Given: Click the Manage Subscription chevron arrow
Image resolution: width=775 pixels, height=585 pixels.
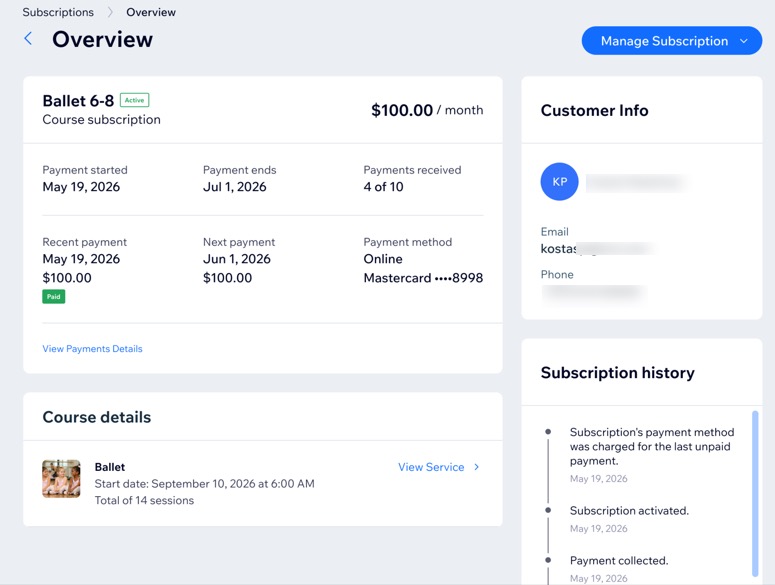Looking at the screenshot, I should click(x=744, y=41).
